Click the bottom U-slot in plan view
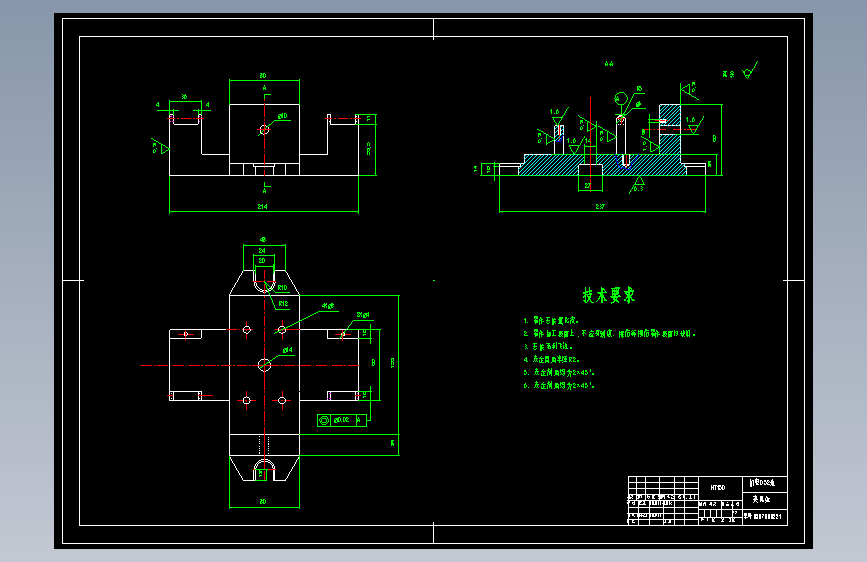Screen dimensions: 867x562 point(264,470)
